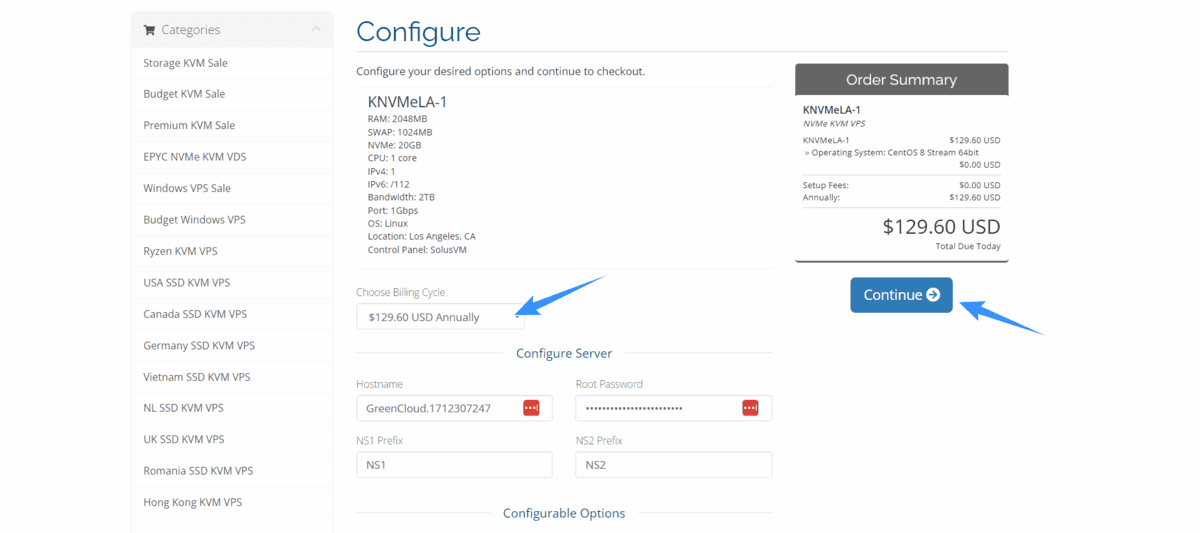Select Germany SSD KVM VPS category
The width and height of the screenshot is (1200, 533).
(x=232, y=346)
